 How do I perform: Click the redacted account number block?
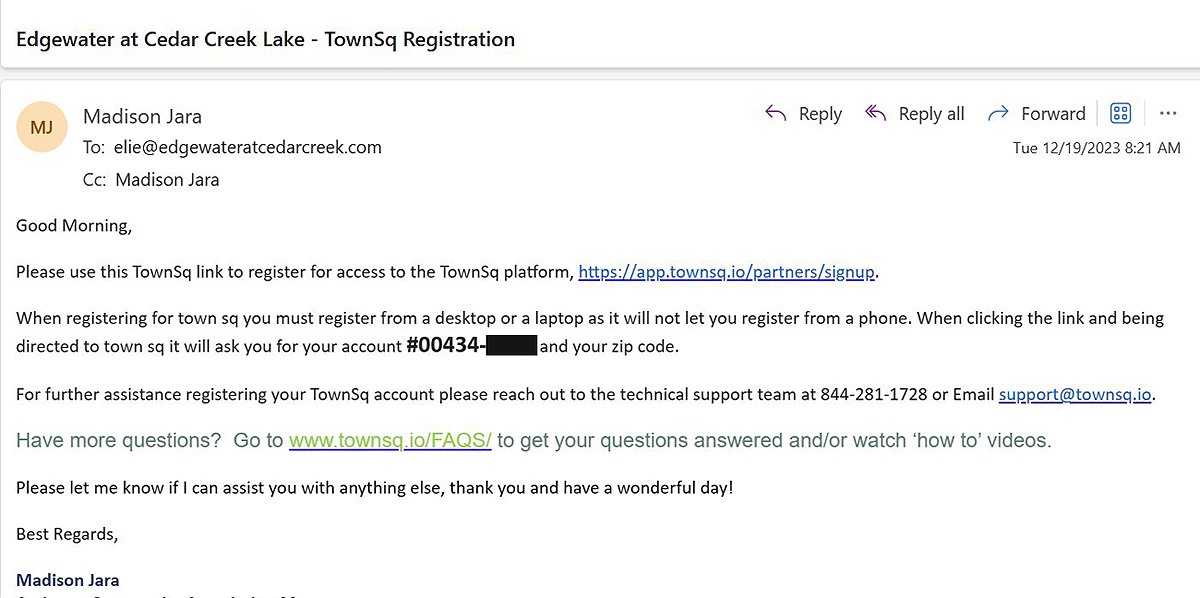click(x=511, y=347)
